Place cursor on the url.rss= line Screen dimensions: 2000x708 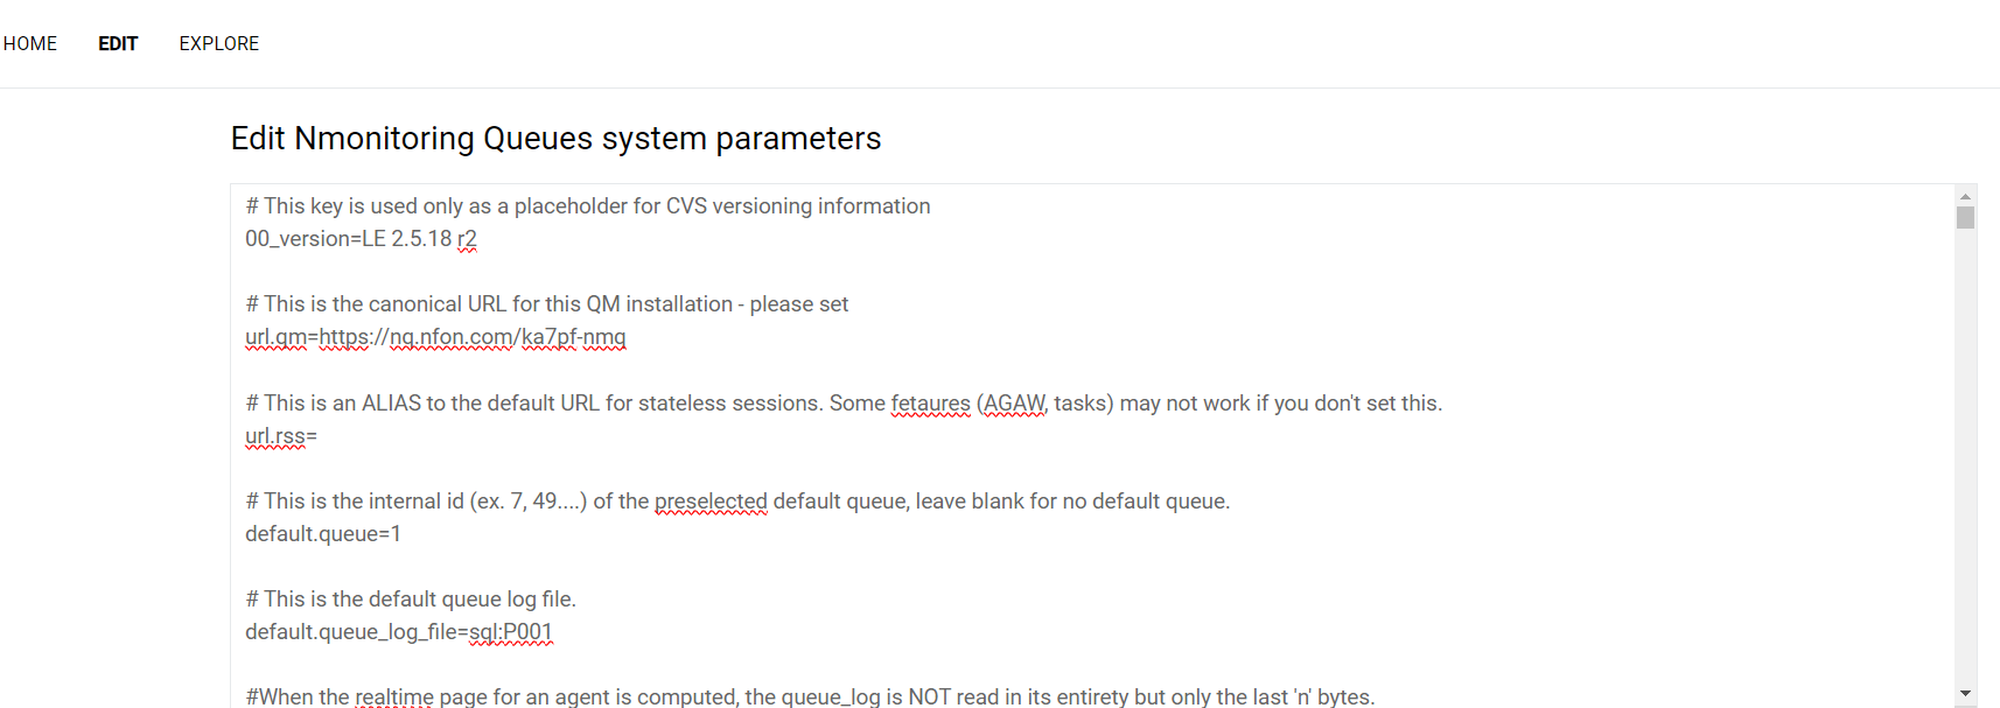point(281,436)
